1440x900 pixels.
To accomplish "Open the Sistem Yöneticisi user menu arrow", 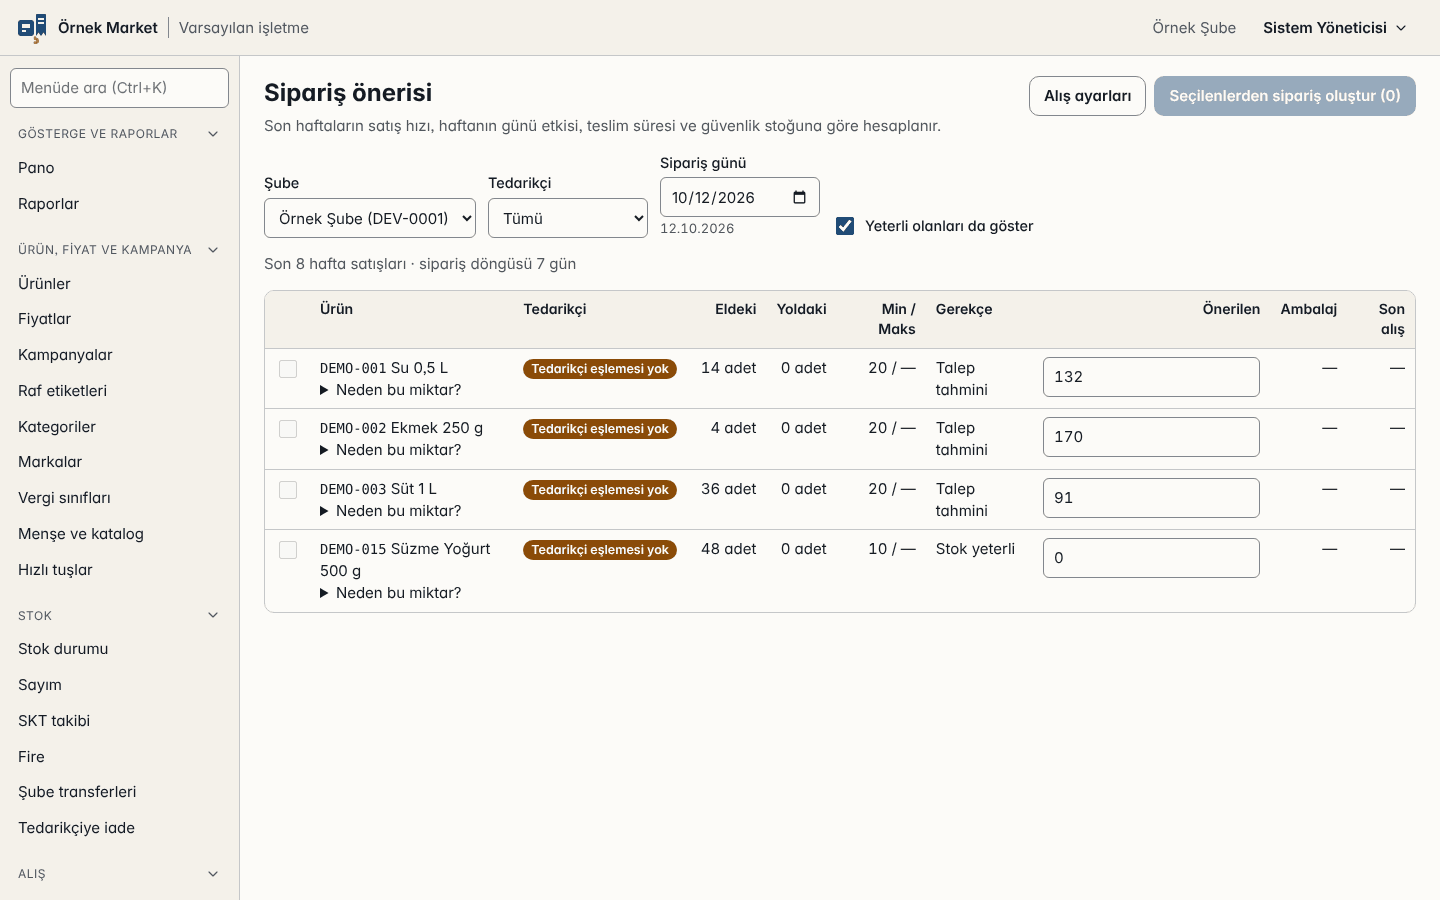I will point(1401,28).
